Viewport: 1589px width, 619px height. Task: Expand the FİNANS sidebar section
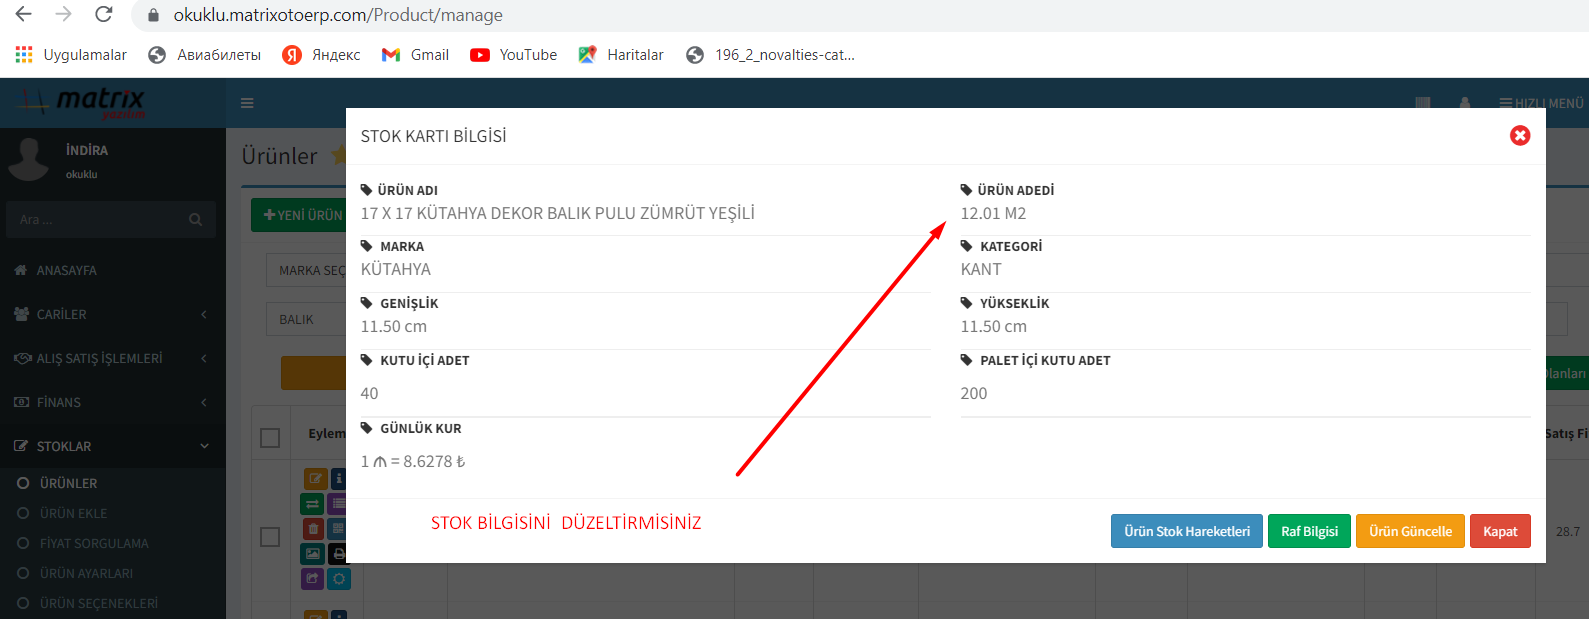pos(112,402)
